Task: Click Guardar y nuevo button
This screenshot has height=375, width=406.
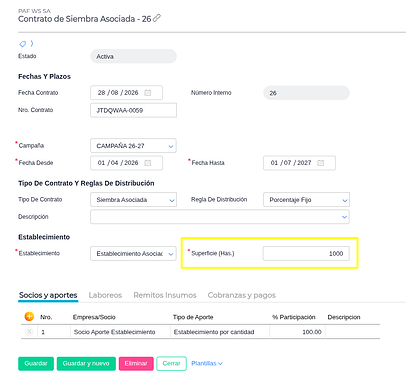Action: [x=86, y=363]
